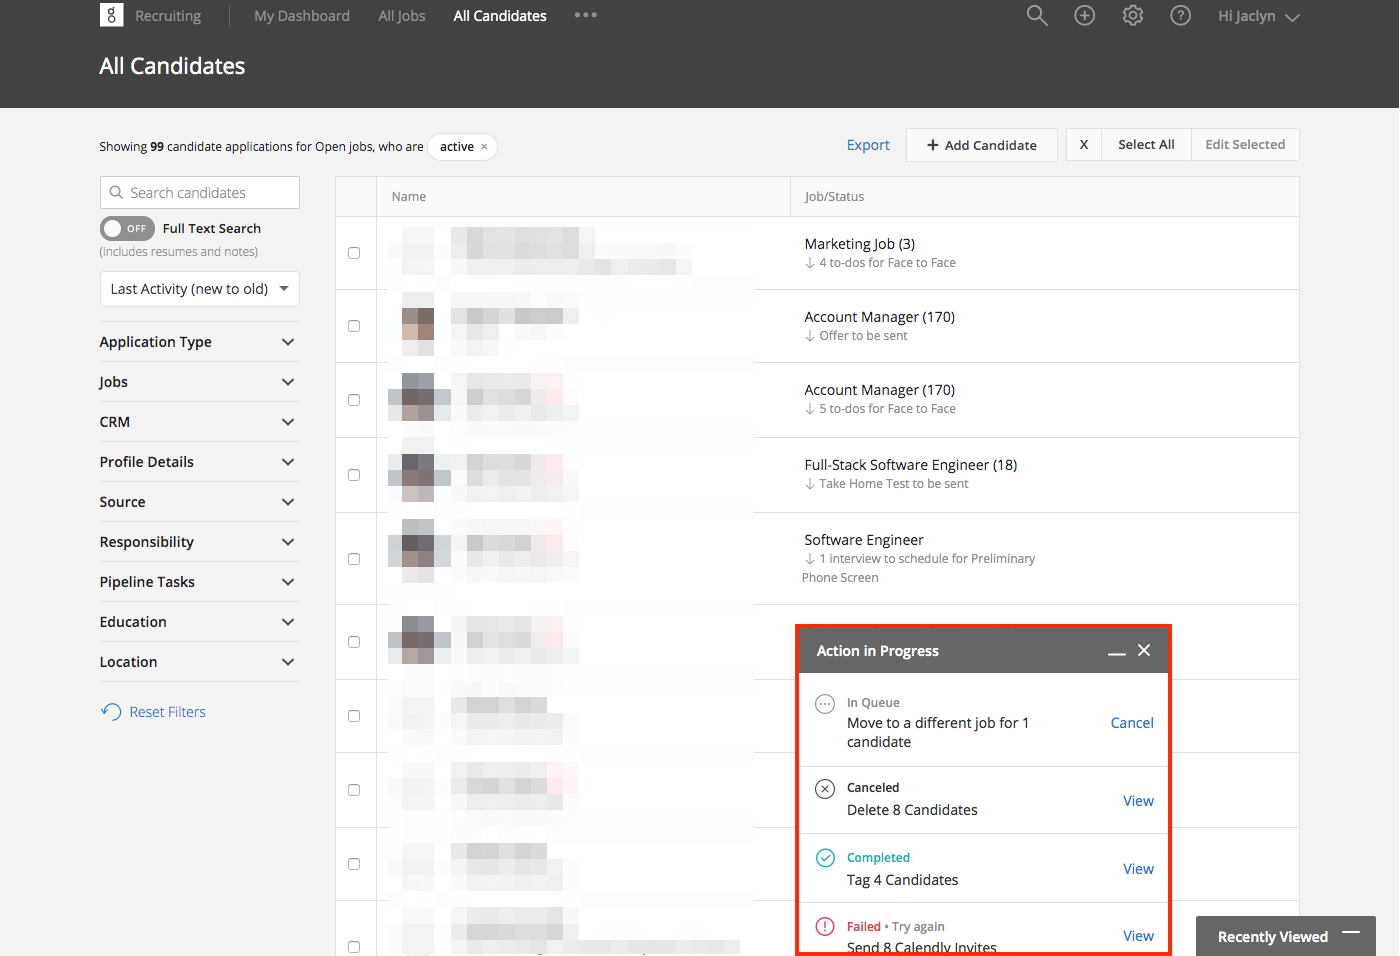Minimize the Action in Progress panel
1400x956 pixels.
pyautogui.click(x=1116, y=652)
